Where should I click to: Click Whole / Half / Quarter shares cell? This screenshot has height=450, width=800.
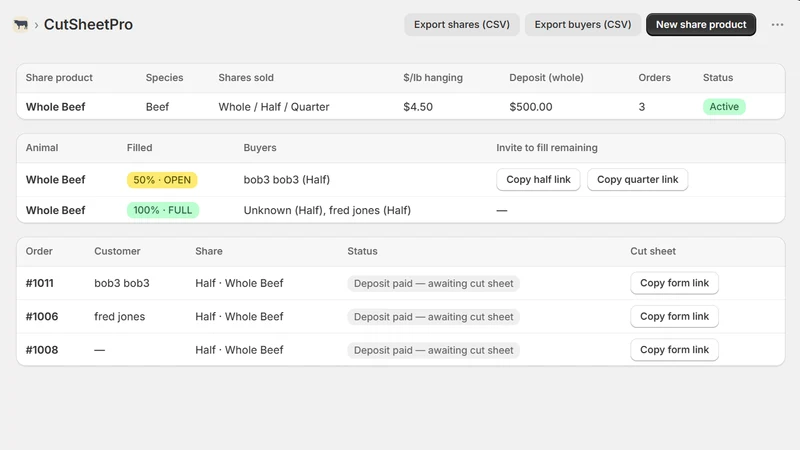pyautogui.click(x=274, y=107)
